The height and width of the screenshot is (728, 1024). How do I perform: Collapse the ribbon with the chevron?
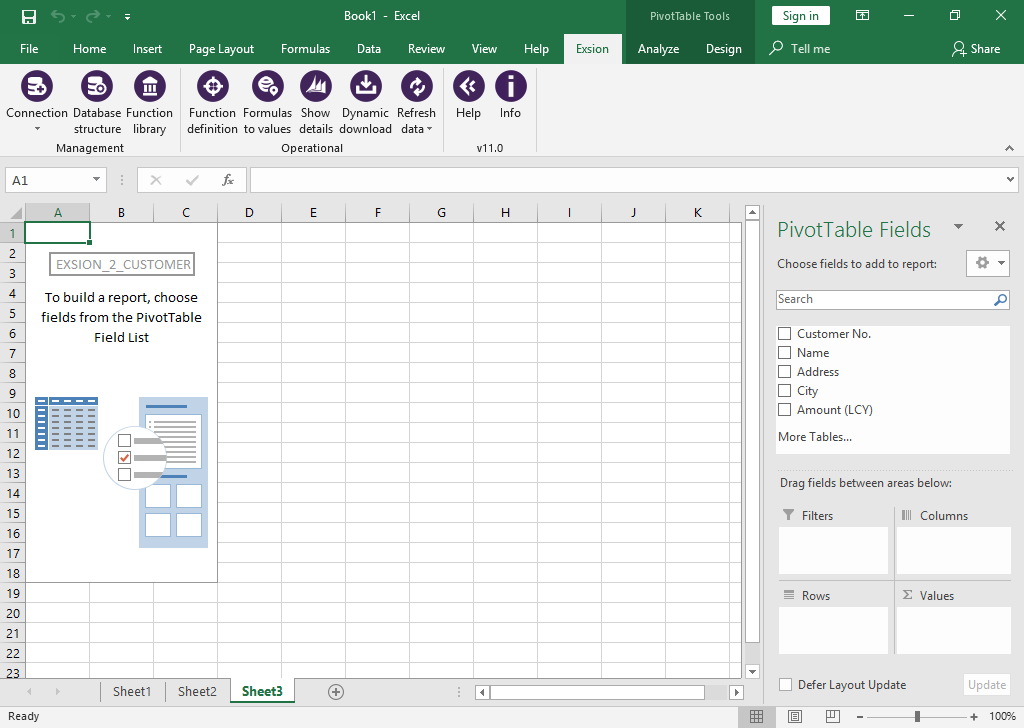pos(1009,148)
